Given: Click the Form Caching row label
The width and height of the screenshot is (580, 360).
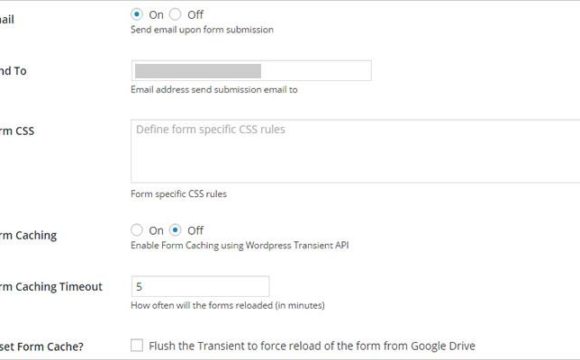Looking at the screenshot, I should (28, 235).
